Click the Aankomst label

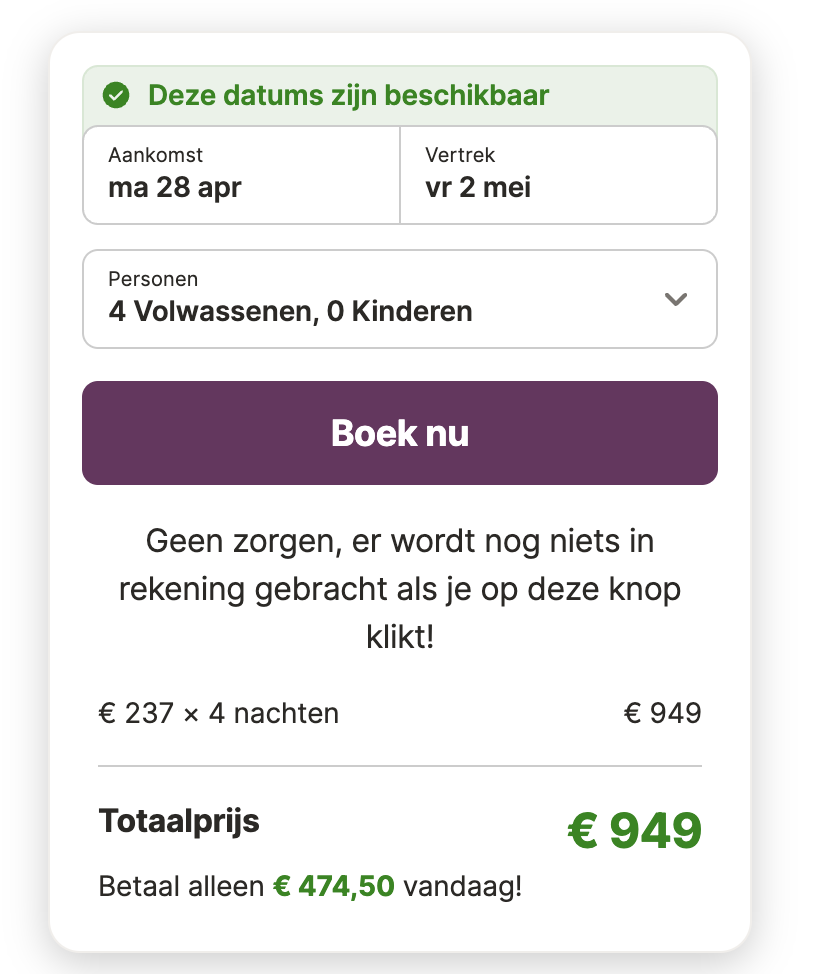click(155, 155)
